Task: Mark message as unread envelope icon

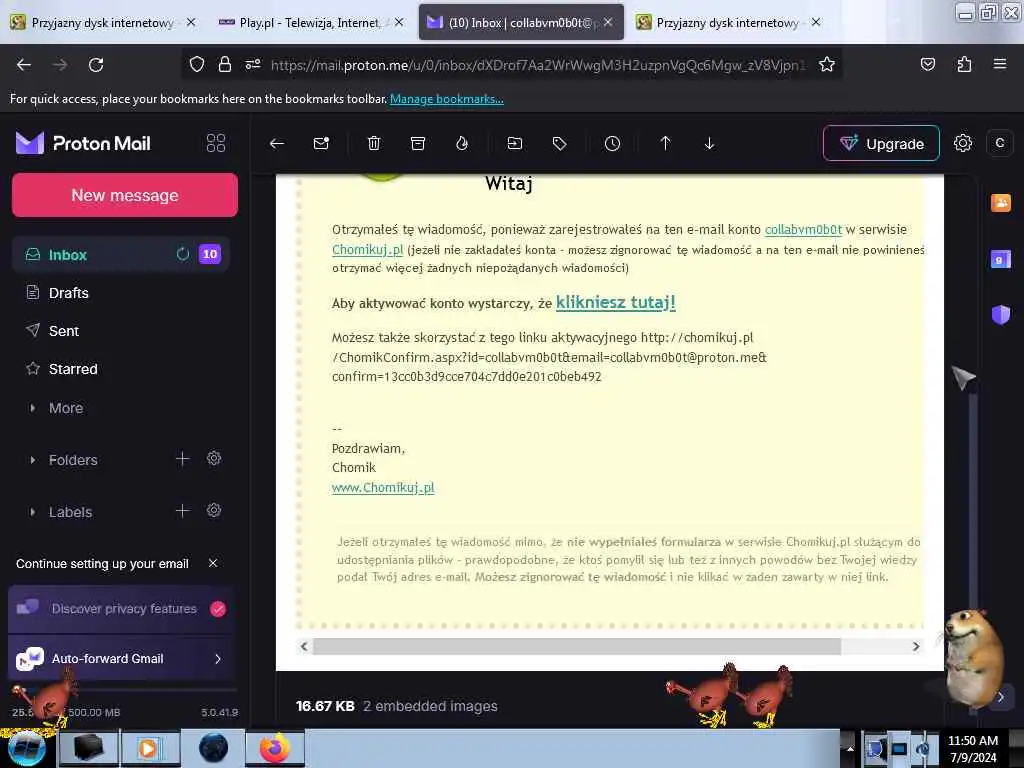Action: [321, 144]
